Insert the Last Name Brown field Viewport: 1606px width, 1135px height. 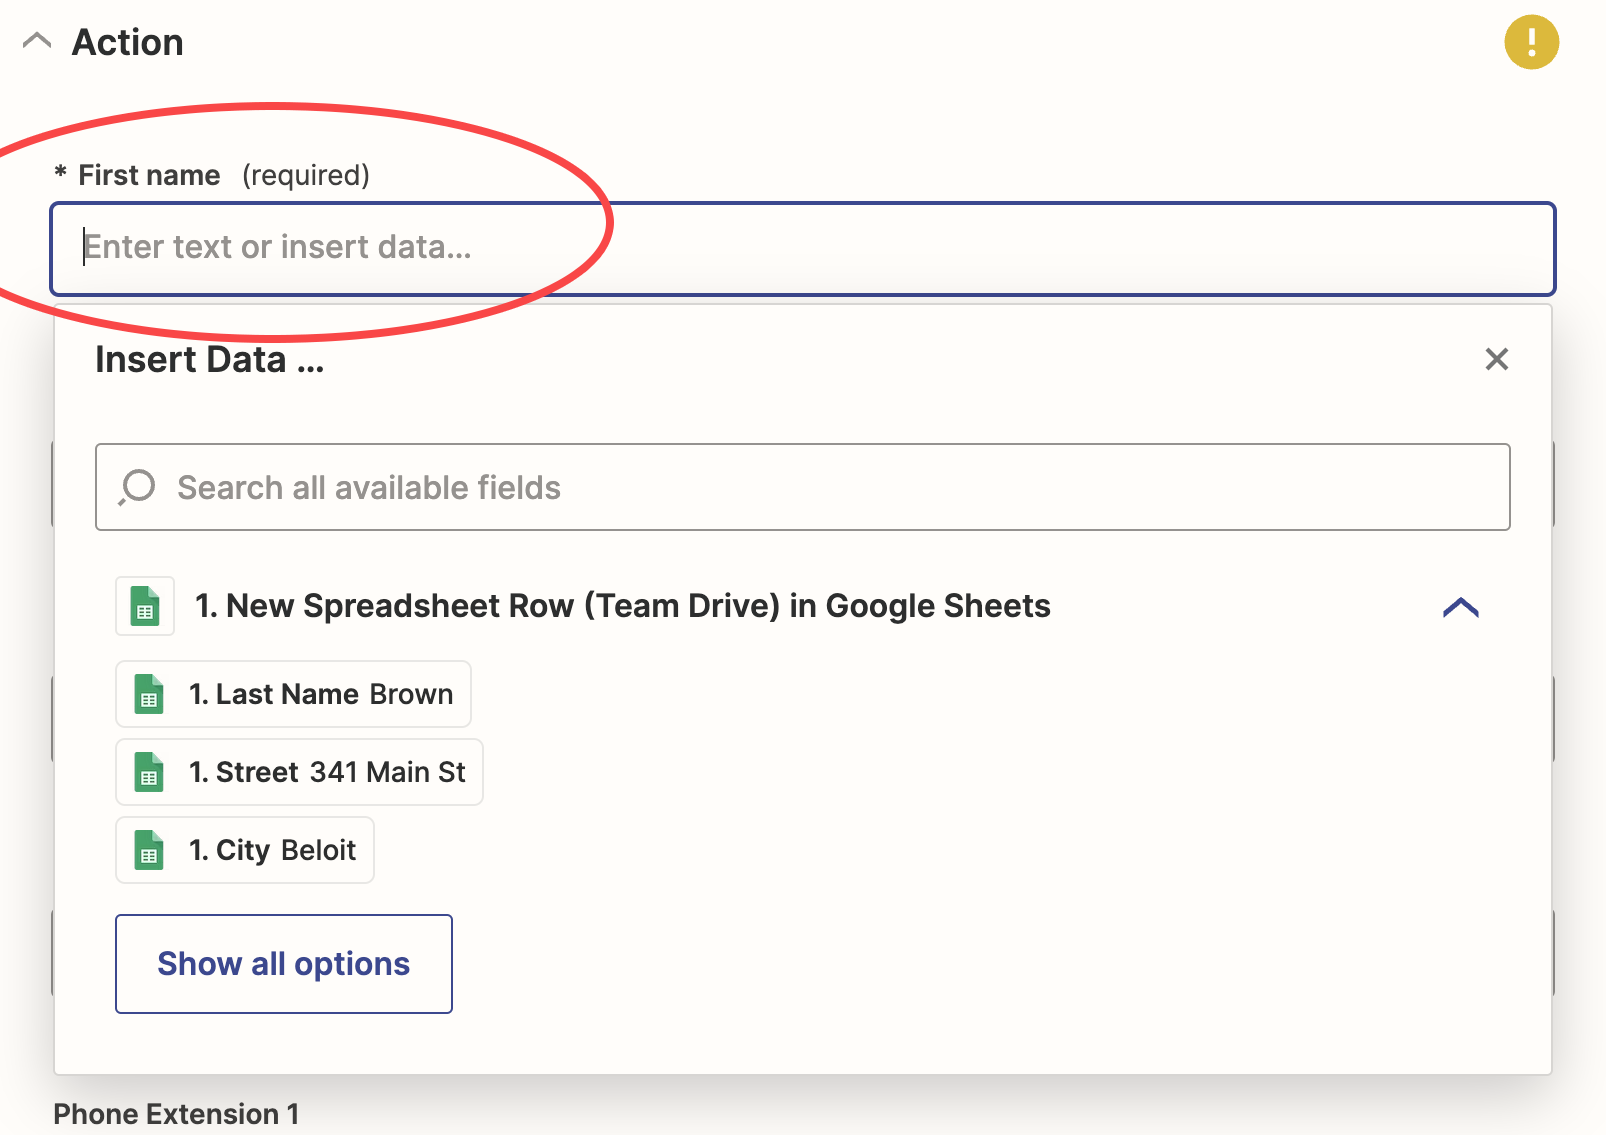point(293,694)
